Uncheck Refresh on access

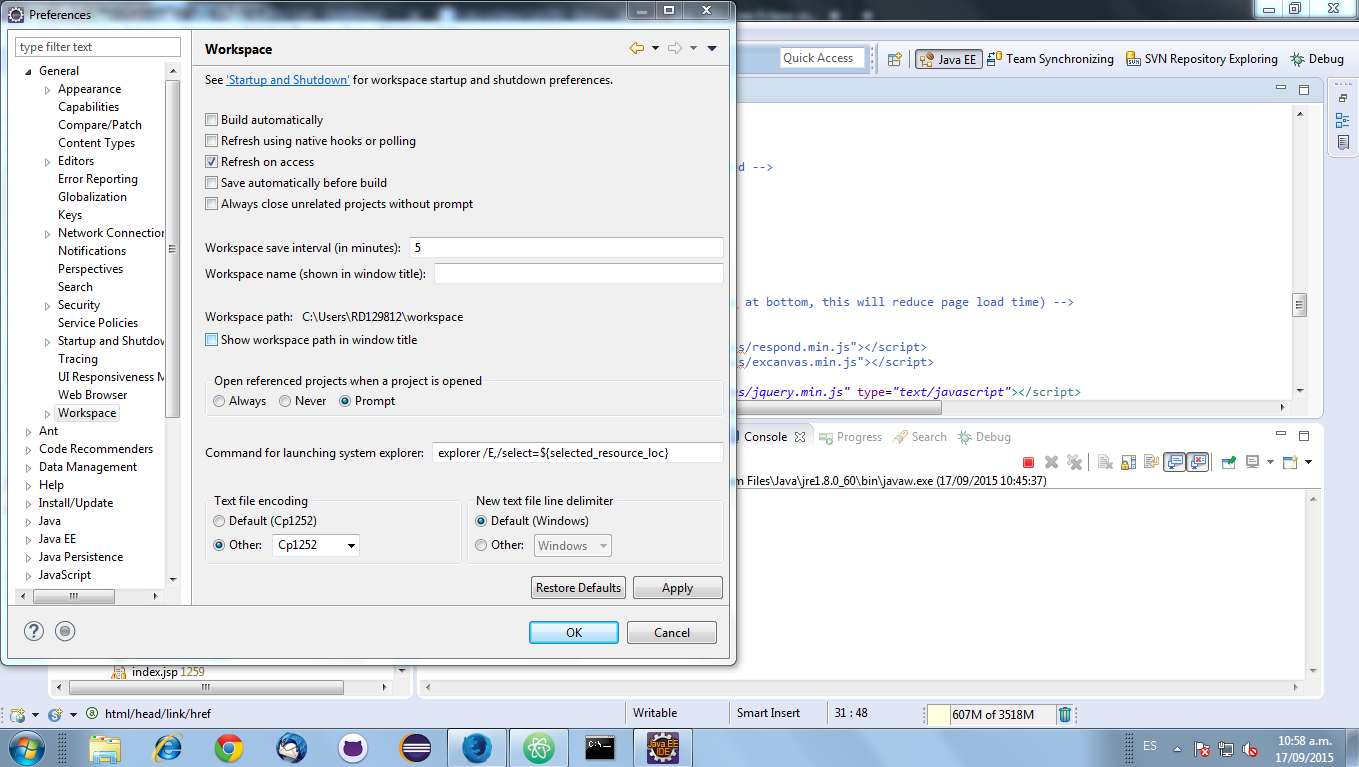211,162
